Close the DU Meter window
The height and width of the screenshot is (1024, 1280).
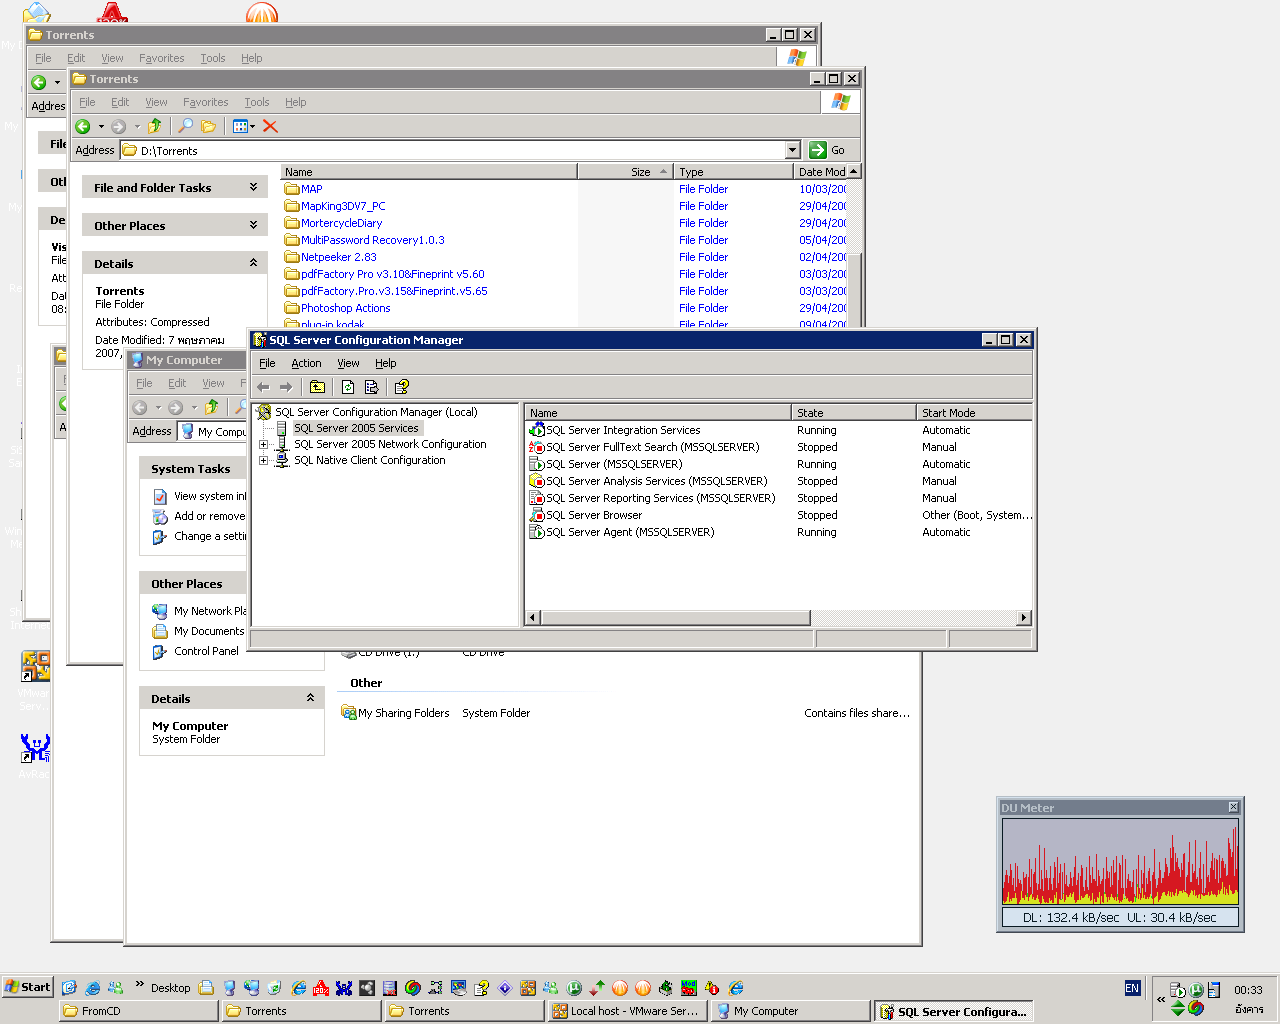[x=1233, y=807]
